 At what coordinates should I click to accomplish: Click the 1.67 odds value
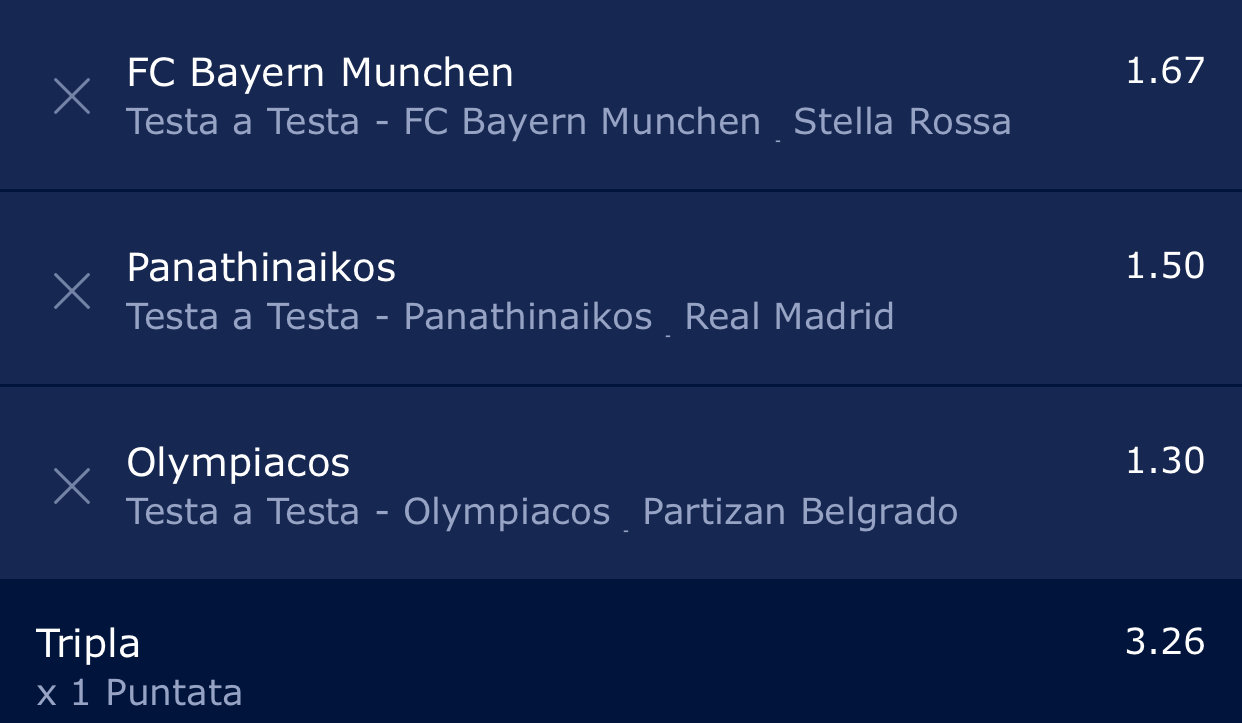click(1165, 71)
